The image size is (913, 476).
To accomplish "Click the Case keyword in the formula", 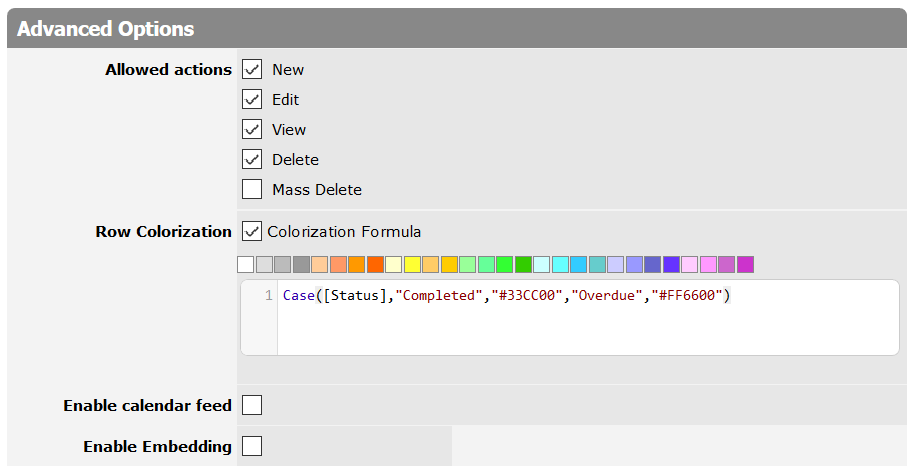I will tap(299, 295).
